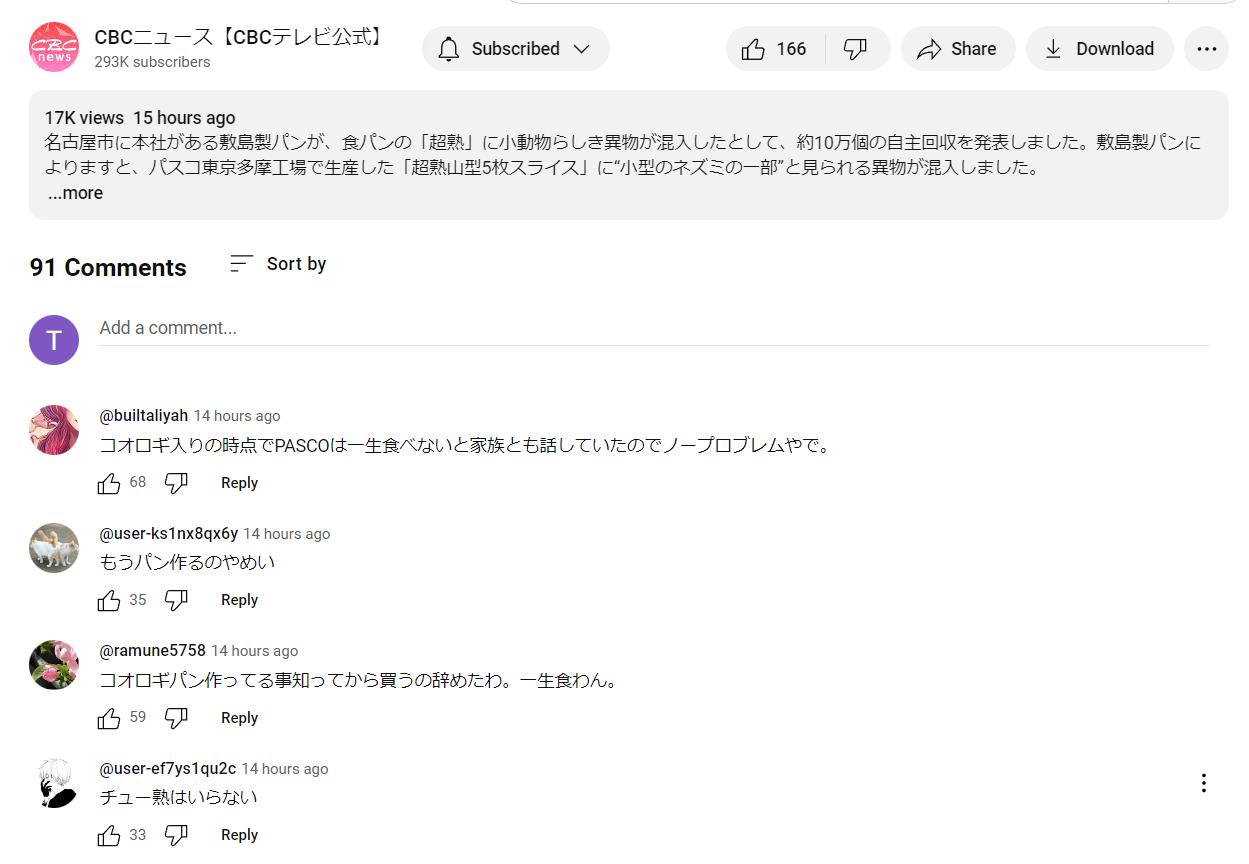Dislike @ramune5758's comment
This screenshot has width=1249, height=864.
coord(176,718)
